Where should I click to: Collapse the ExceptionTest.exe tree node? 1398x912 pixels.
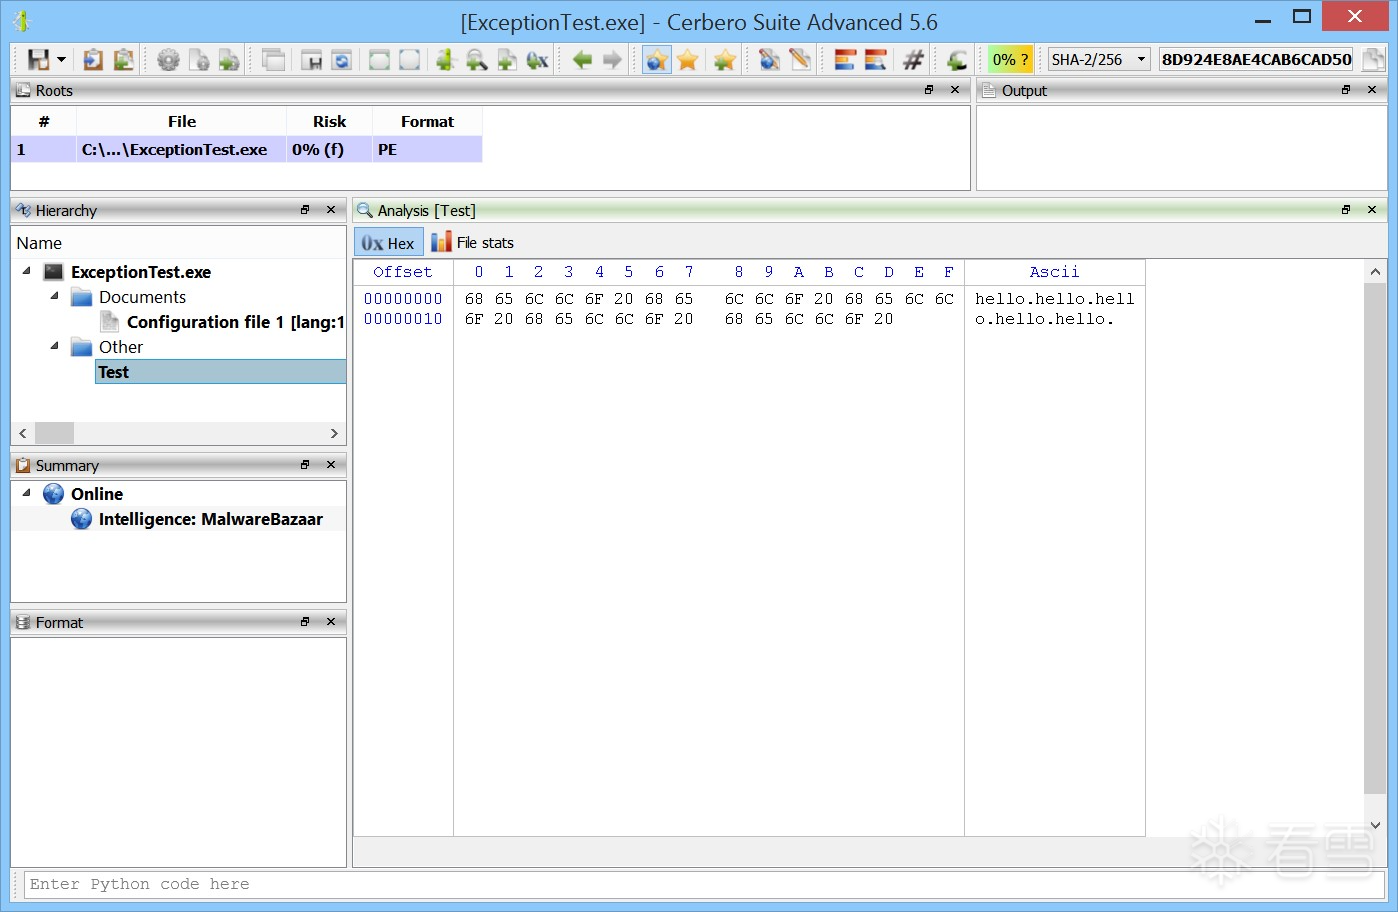coord(27,271)
